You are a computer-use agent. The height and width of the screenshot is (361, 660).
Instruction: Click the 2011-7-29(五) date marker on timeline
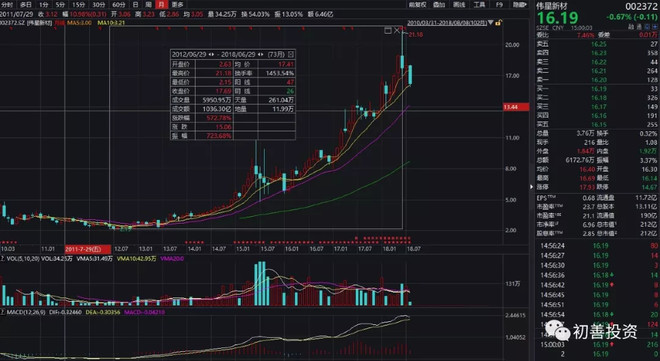(88, 249)
